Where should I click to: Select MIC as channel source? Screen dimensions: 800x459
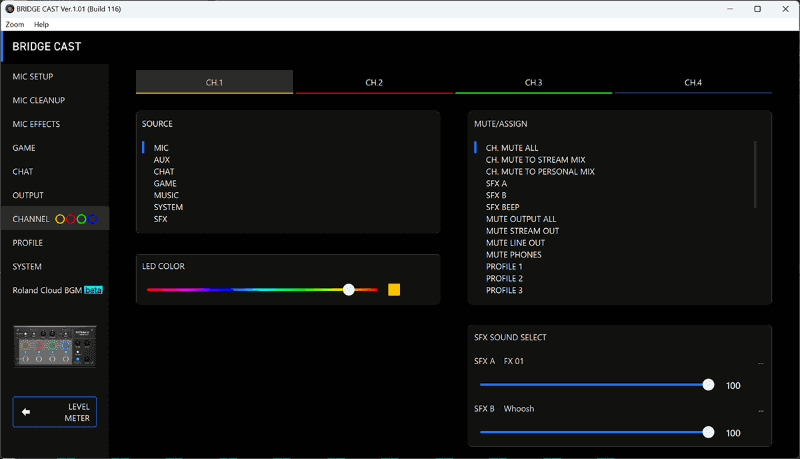pyautogui.click(x=161, y=148)
